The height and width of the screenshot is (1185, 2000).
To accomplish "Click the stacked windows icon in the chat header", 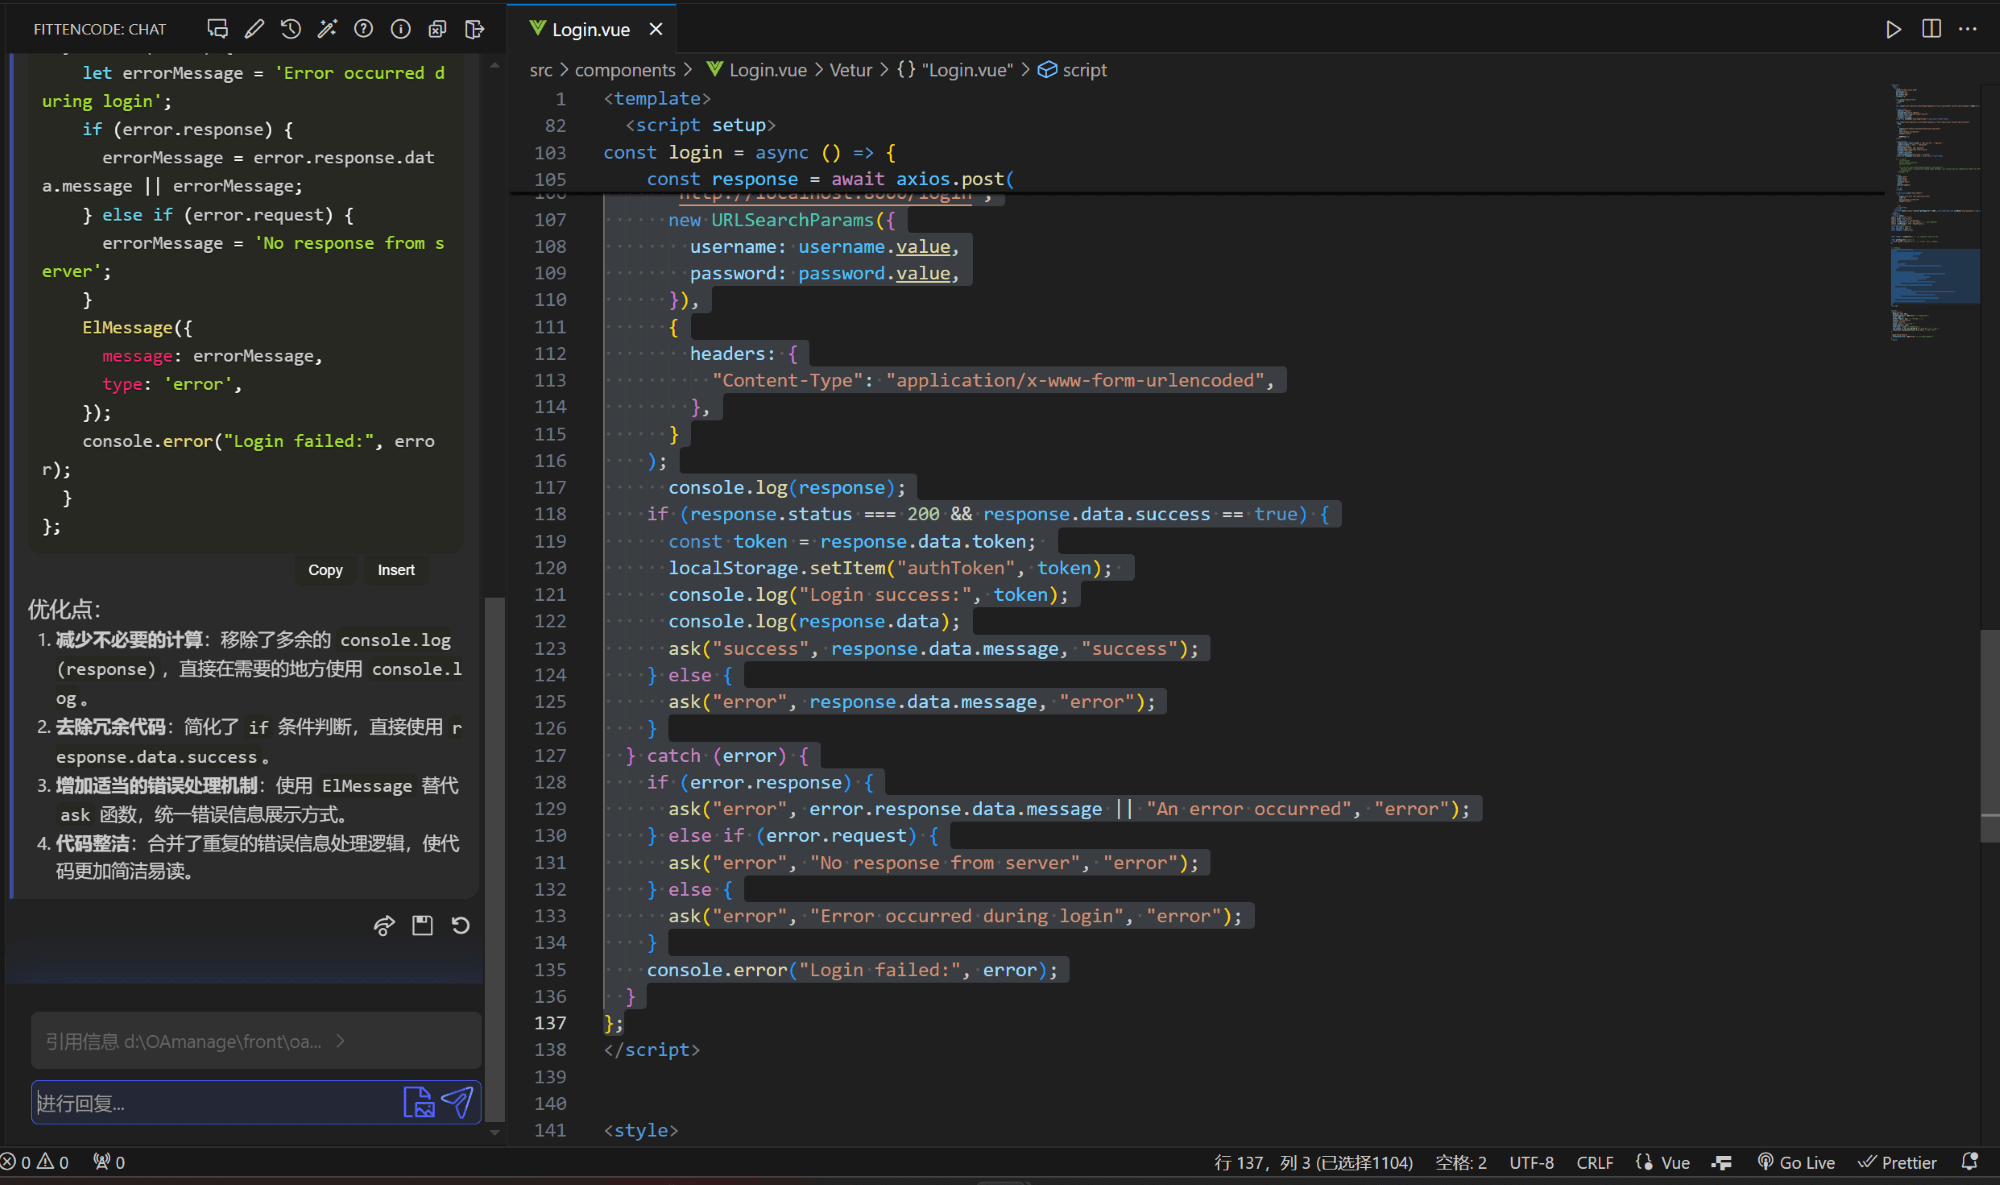I will point(437,29).
